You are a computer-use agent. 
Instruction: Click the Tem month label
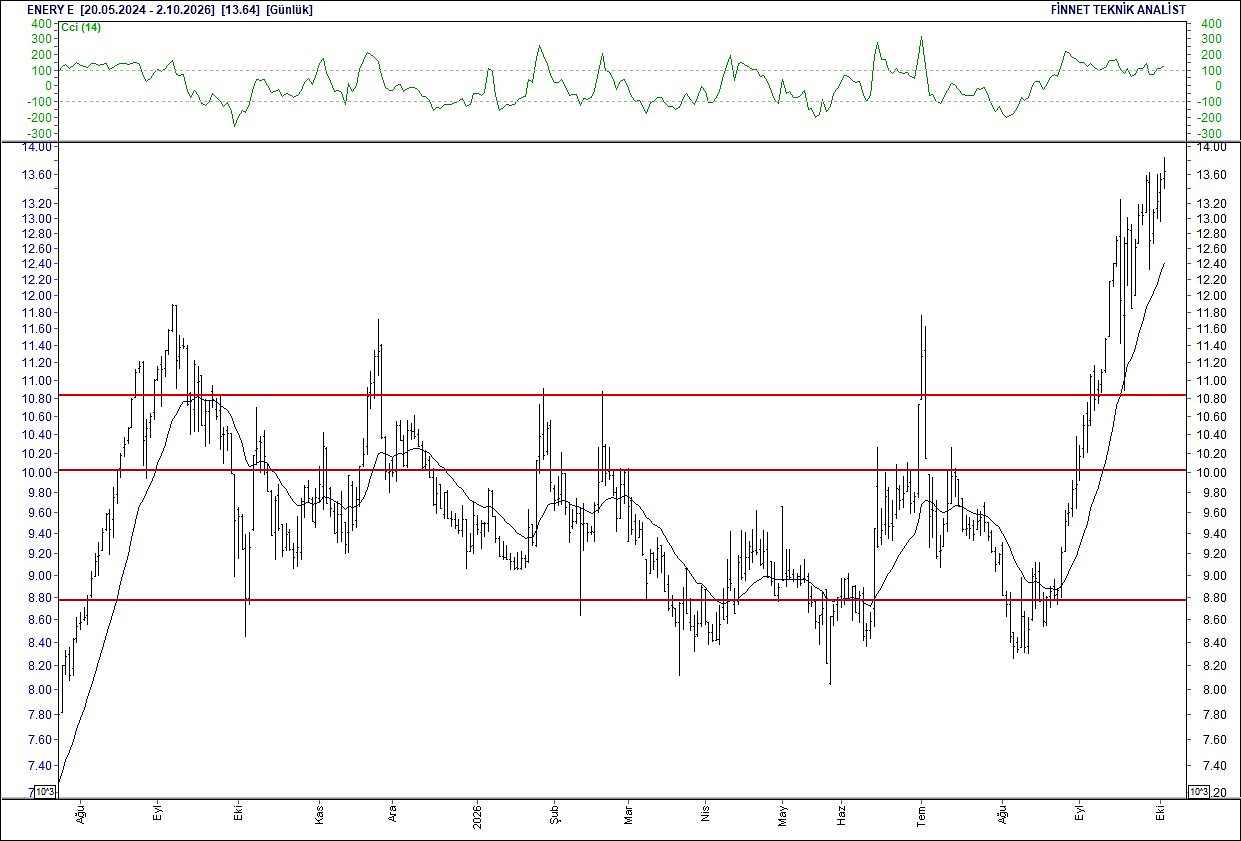coord(922,815)
